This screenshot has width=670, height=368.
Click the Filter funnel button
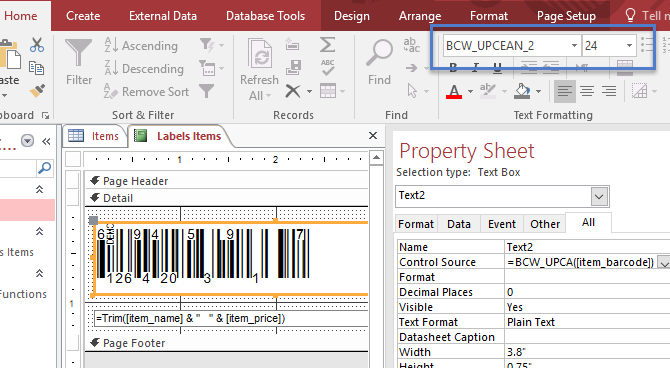click(x=79, y=62)
